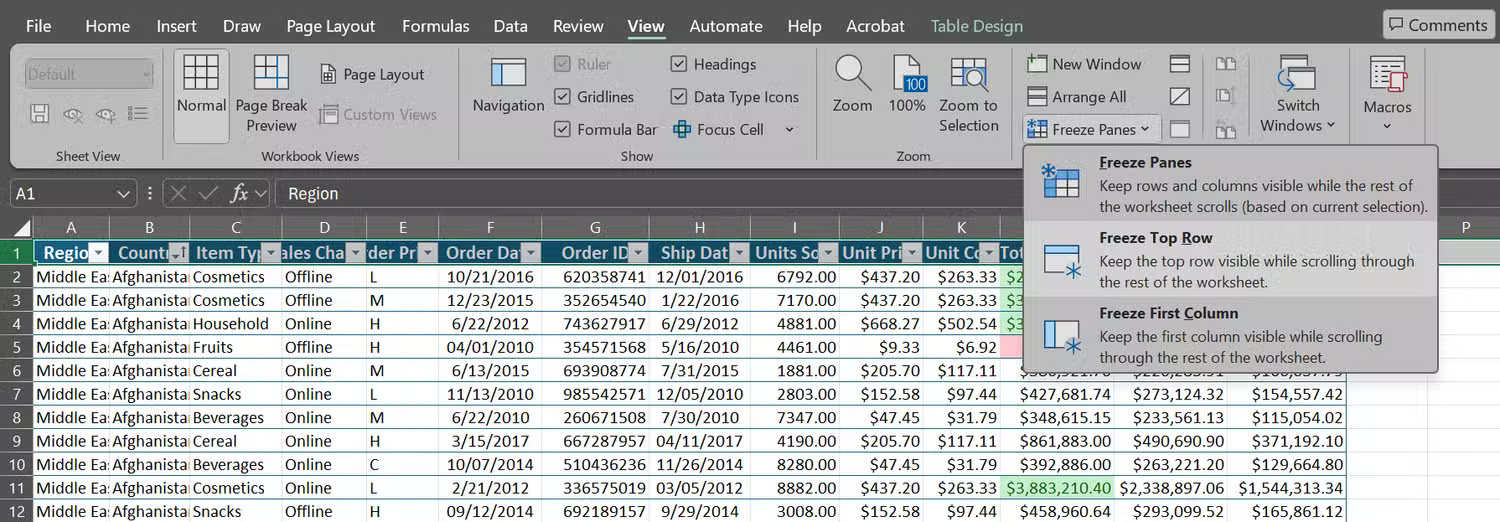Select green highlighted cell $3,883,210.40

tap(1057, 488)
